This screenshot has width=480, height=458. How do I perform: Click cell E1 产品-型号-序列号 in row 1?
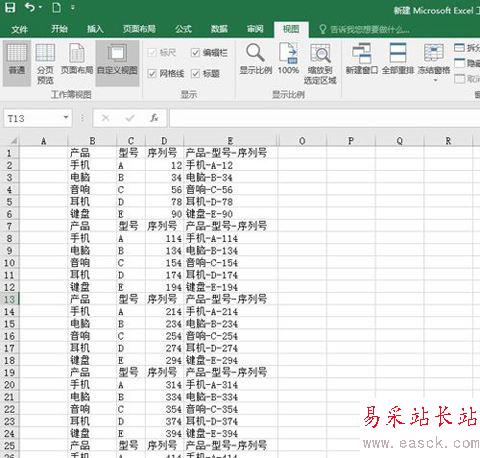coord(230,153)
